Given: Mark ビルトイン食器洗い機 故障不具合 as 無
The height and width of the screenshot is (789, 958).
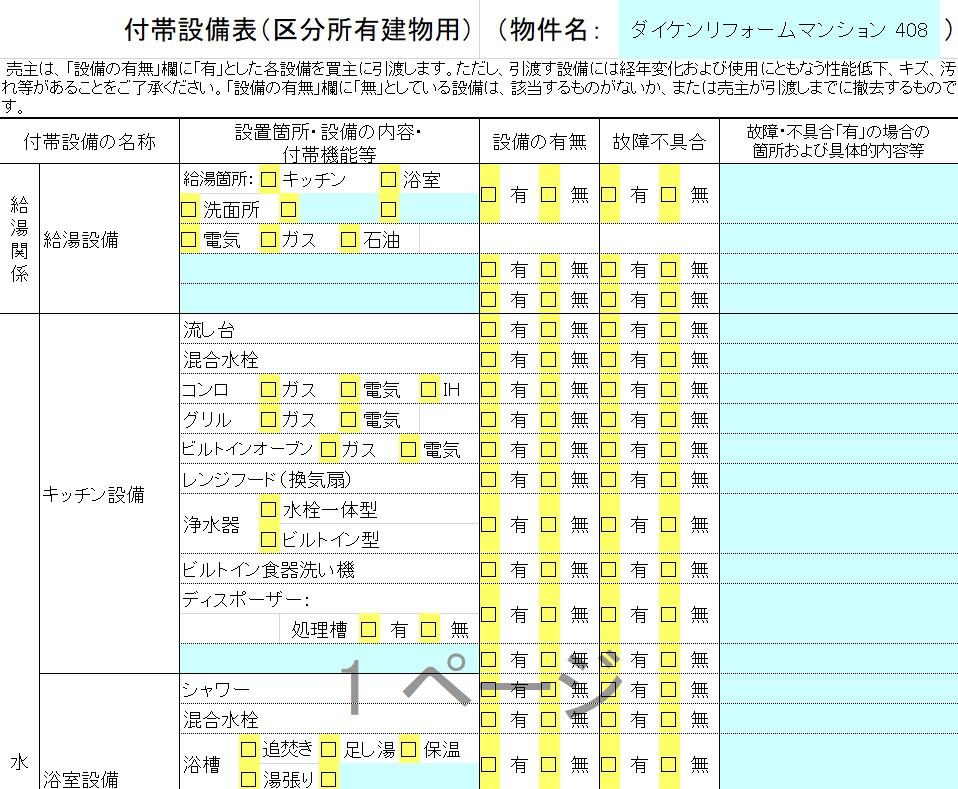Looking at the screenshot, I should 668,569.
